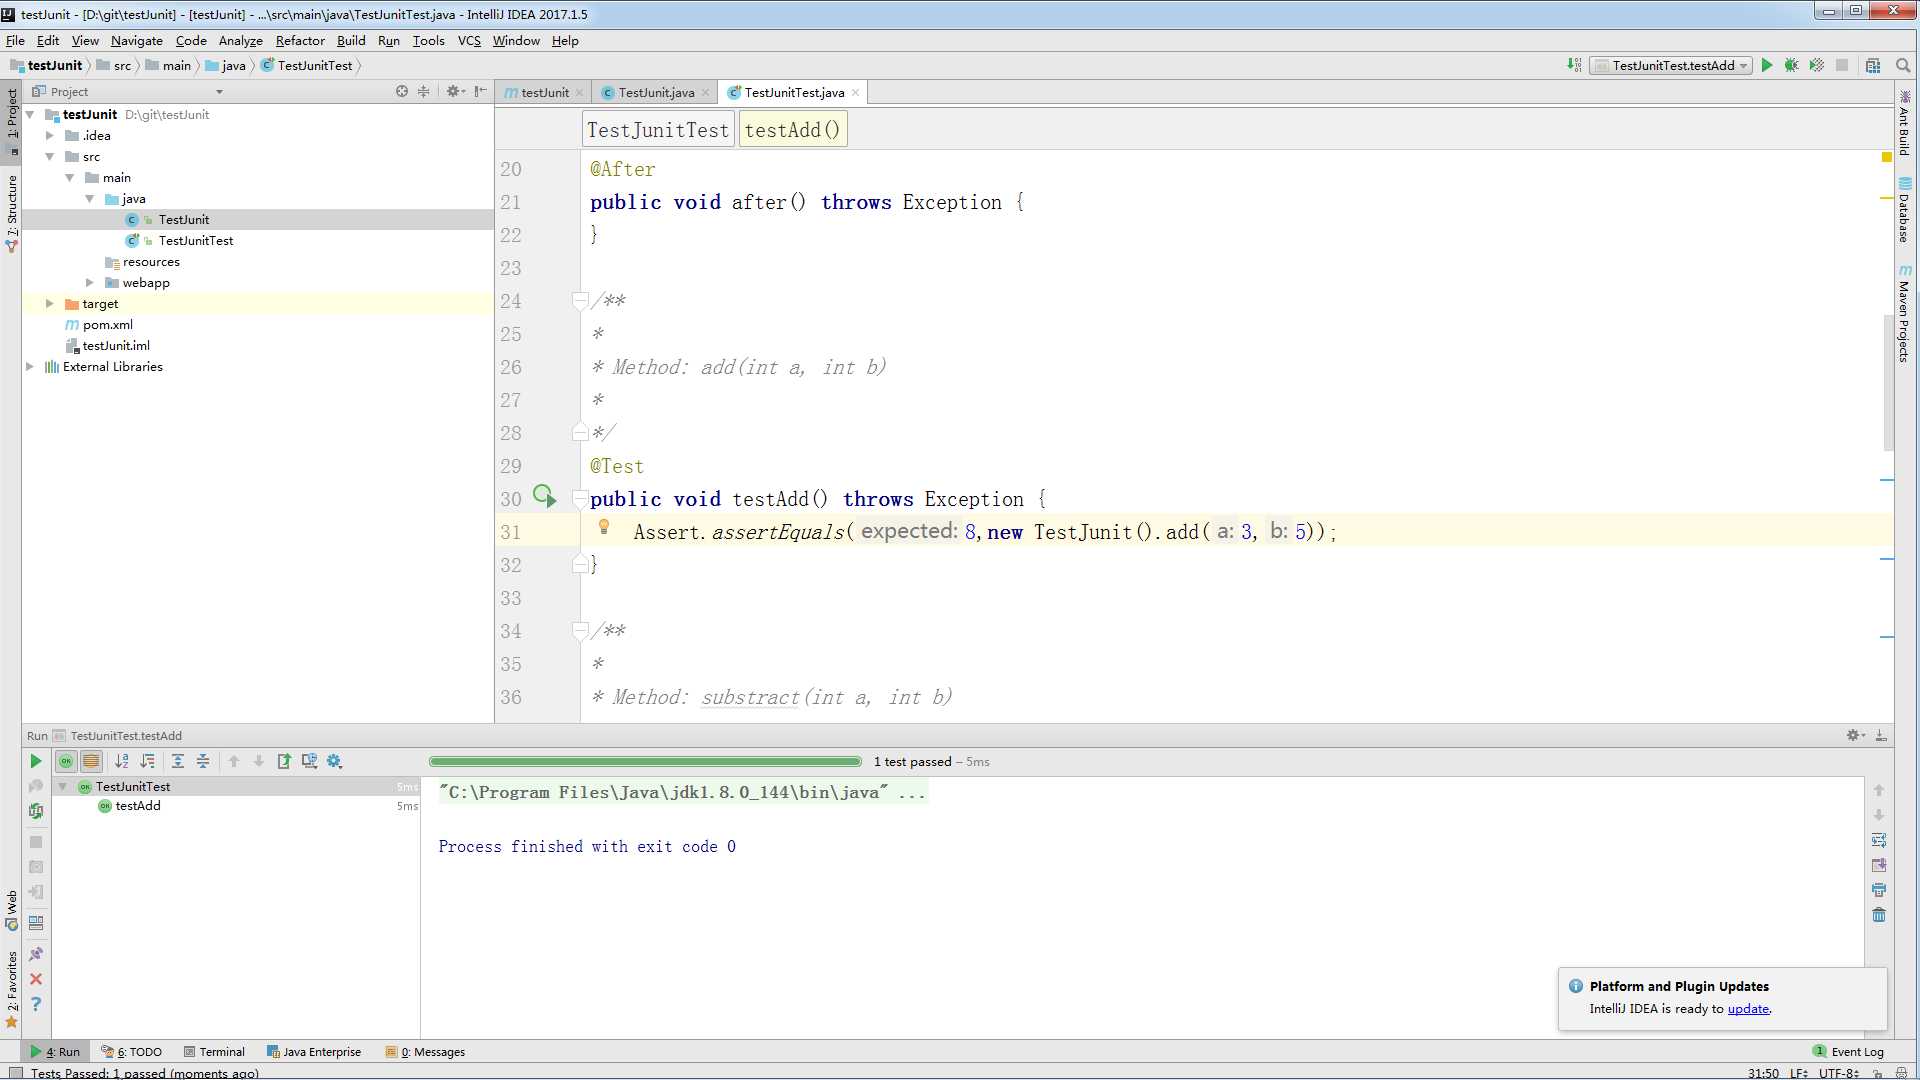The height and width of the screenshot is (1080, 1920).
Task: Pin tab icon in Run sidebar
Action: click(36, 954)
